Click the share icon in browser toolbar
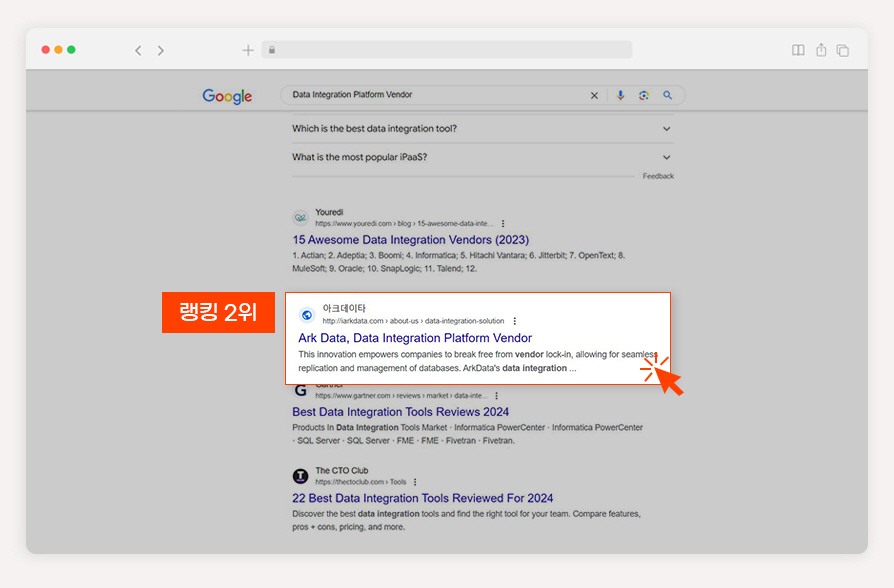Screen dimensions: 894x588 pos(821,50)
